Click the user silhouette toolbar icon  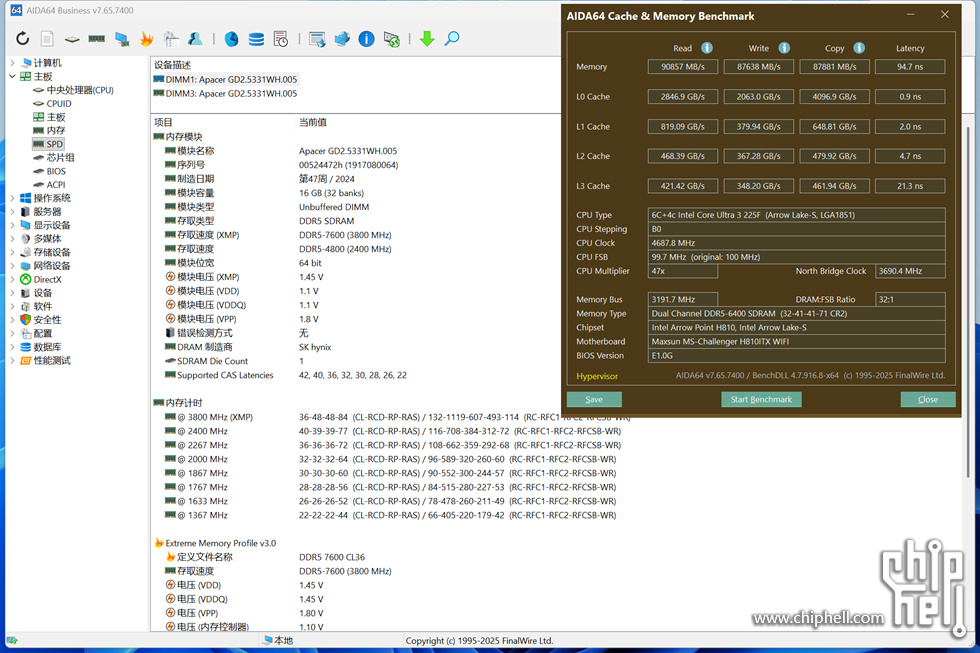pyautogui.click(x=195, y=39)
